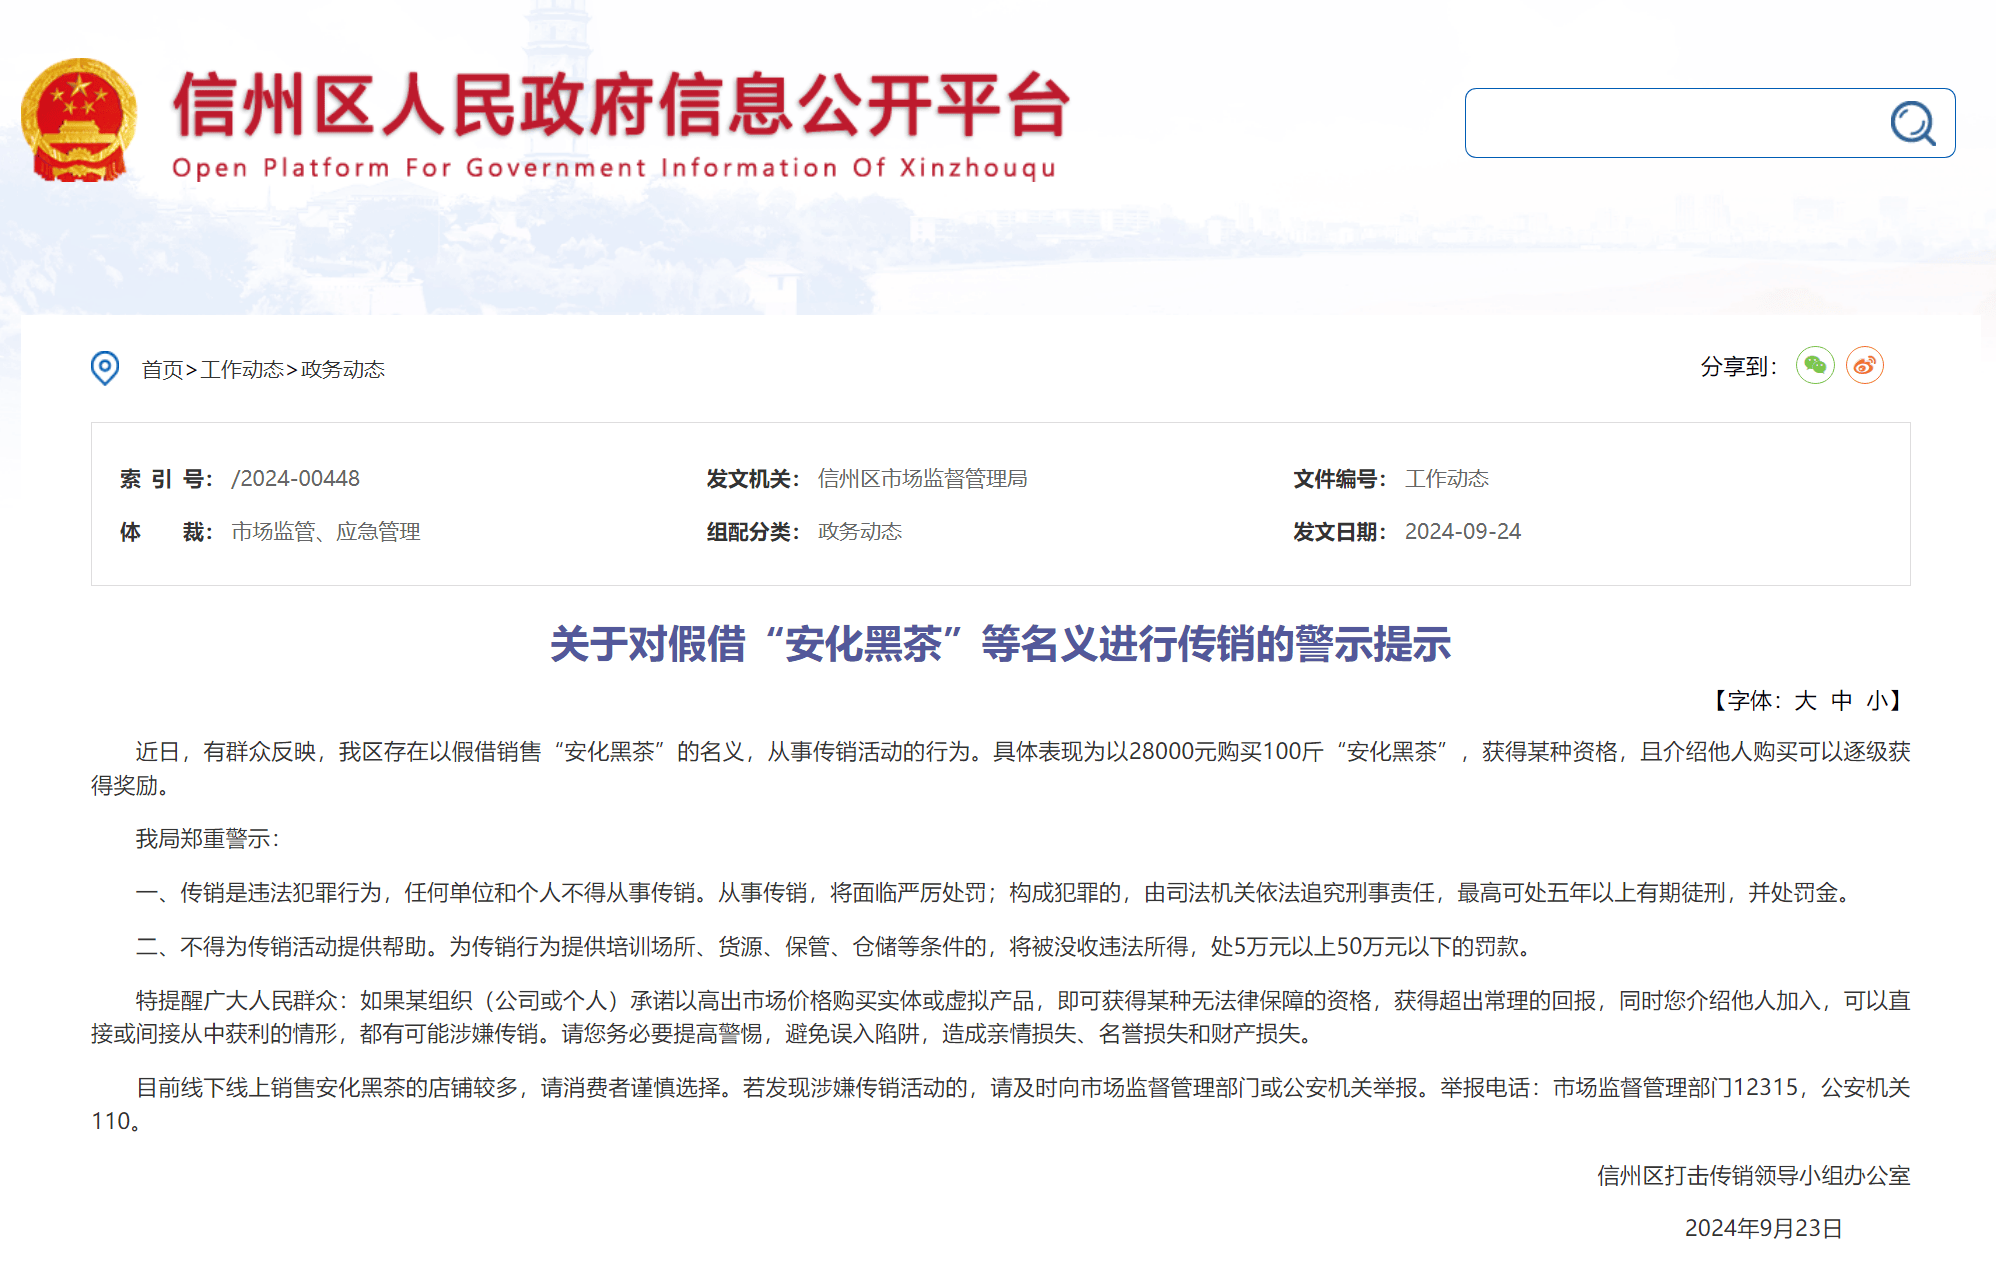Go to 首页 in breadcrumb

point(162,369)
